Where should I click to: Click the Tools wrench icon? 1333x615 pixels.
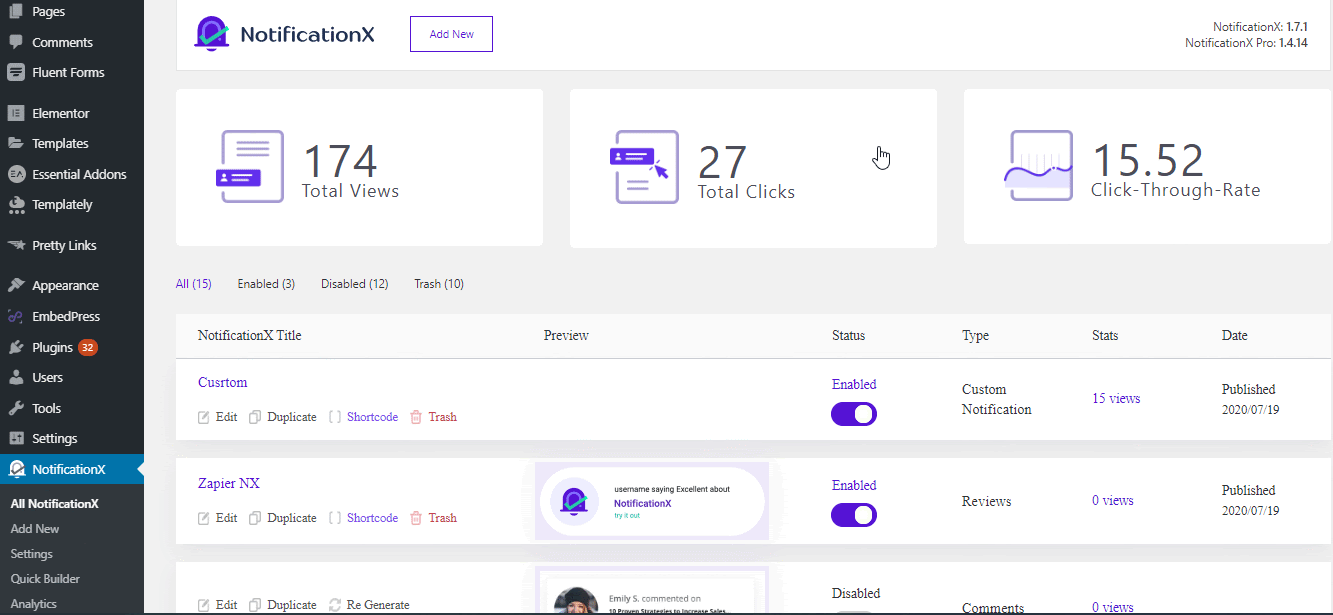pyautogui.click(x=16, y=408)
